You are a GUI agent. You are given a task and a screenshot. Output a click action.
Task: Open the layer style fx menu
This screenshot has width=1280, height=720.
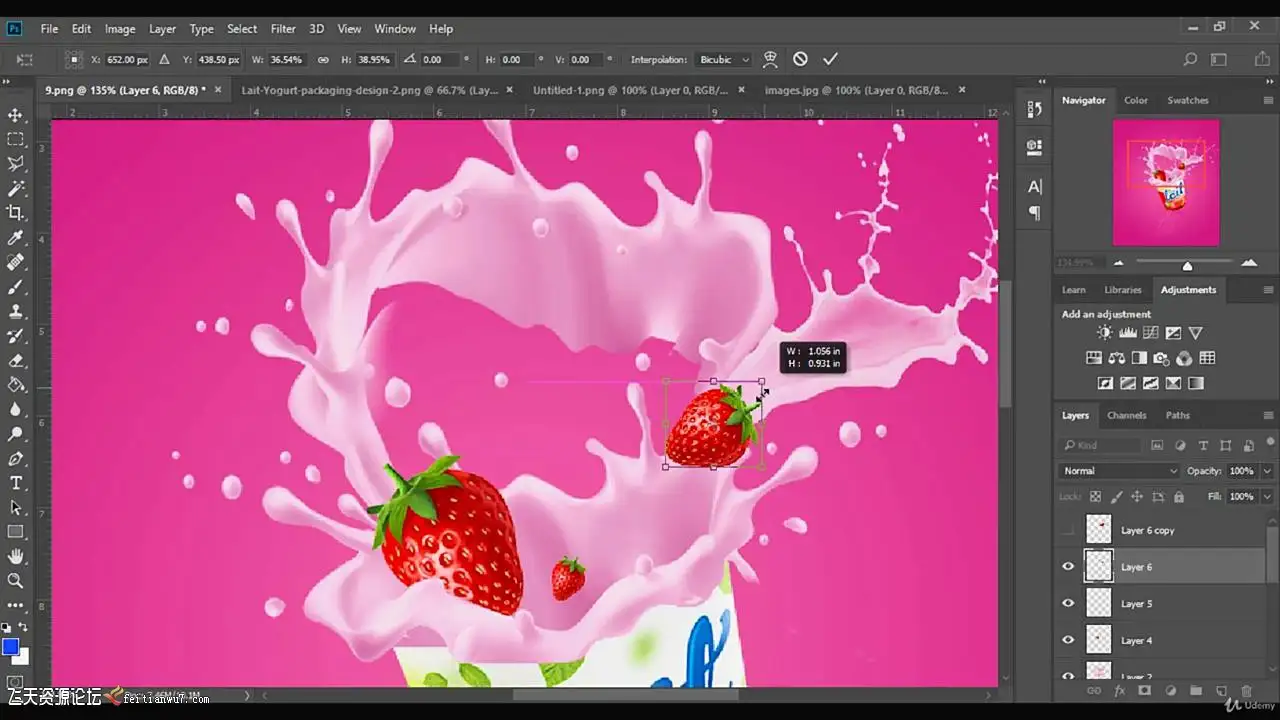coord(1120,691)
